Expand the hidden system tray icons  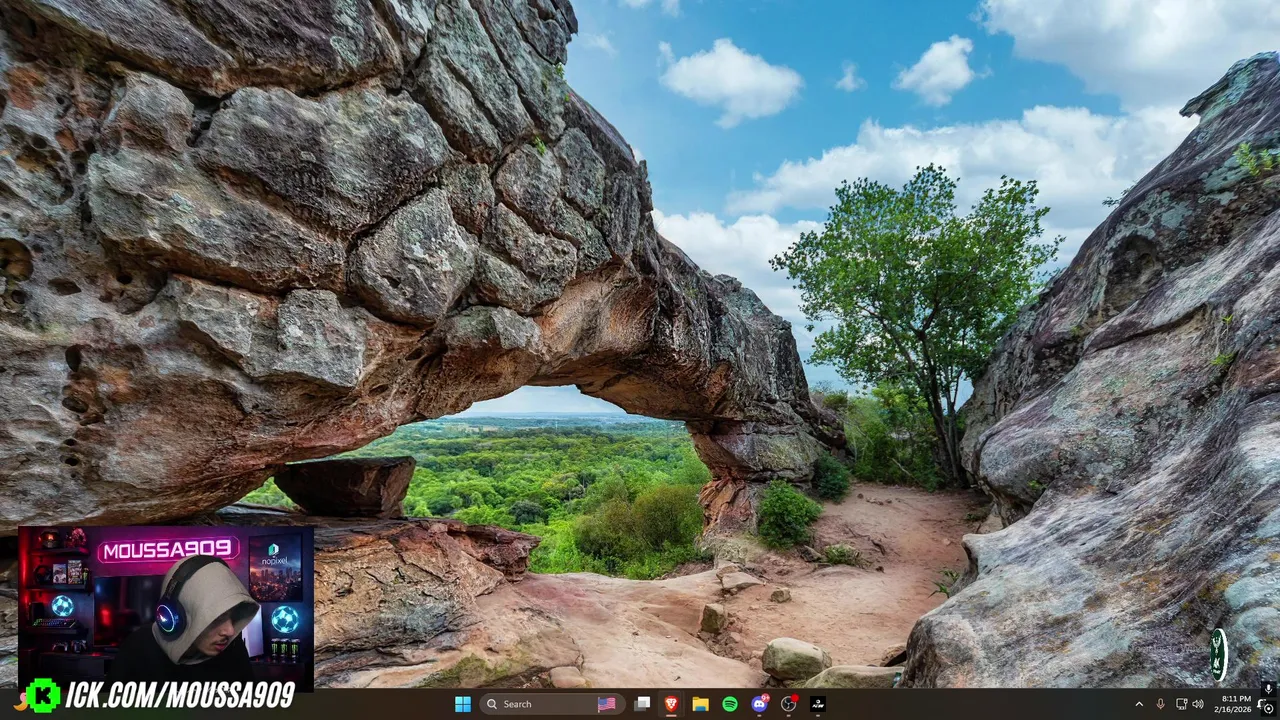point(1138,704)
